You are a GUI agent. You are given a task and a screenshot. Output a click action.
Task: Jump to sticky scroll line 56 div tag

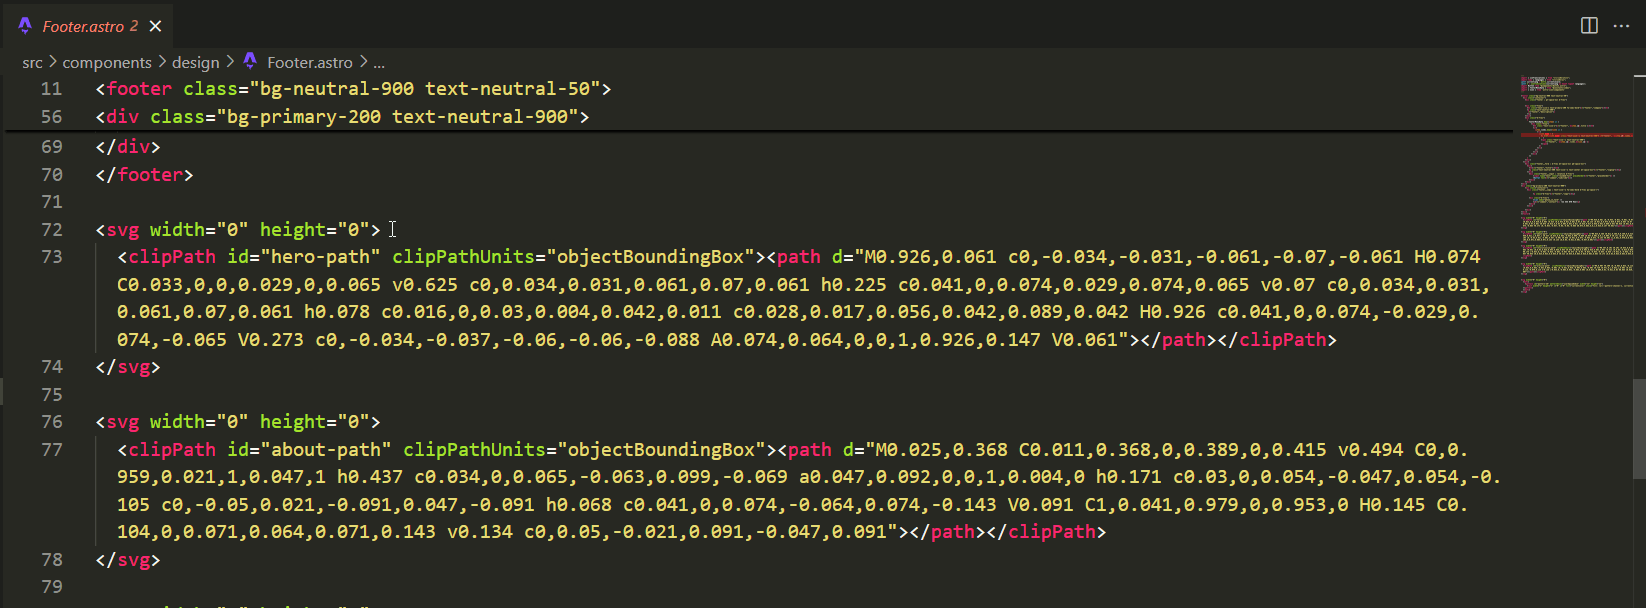tap(342, 117)
